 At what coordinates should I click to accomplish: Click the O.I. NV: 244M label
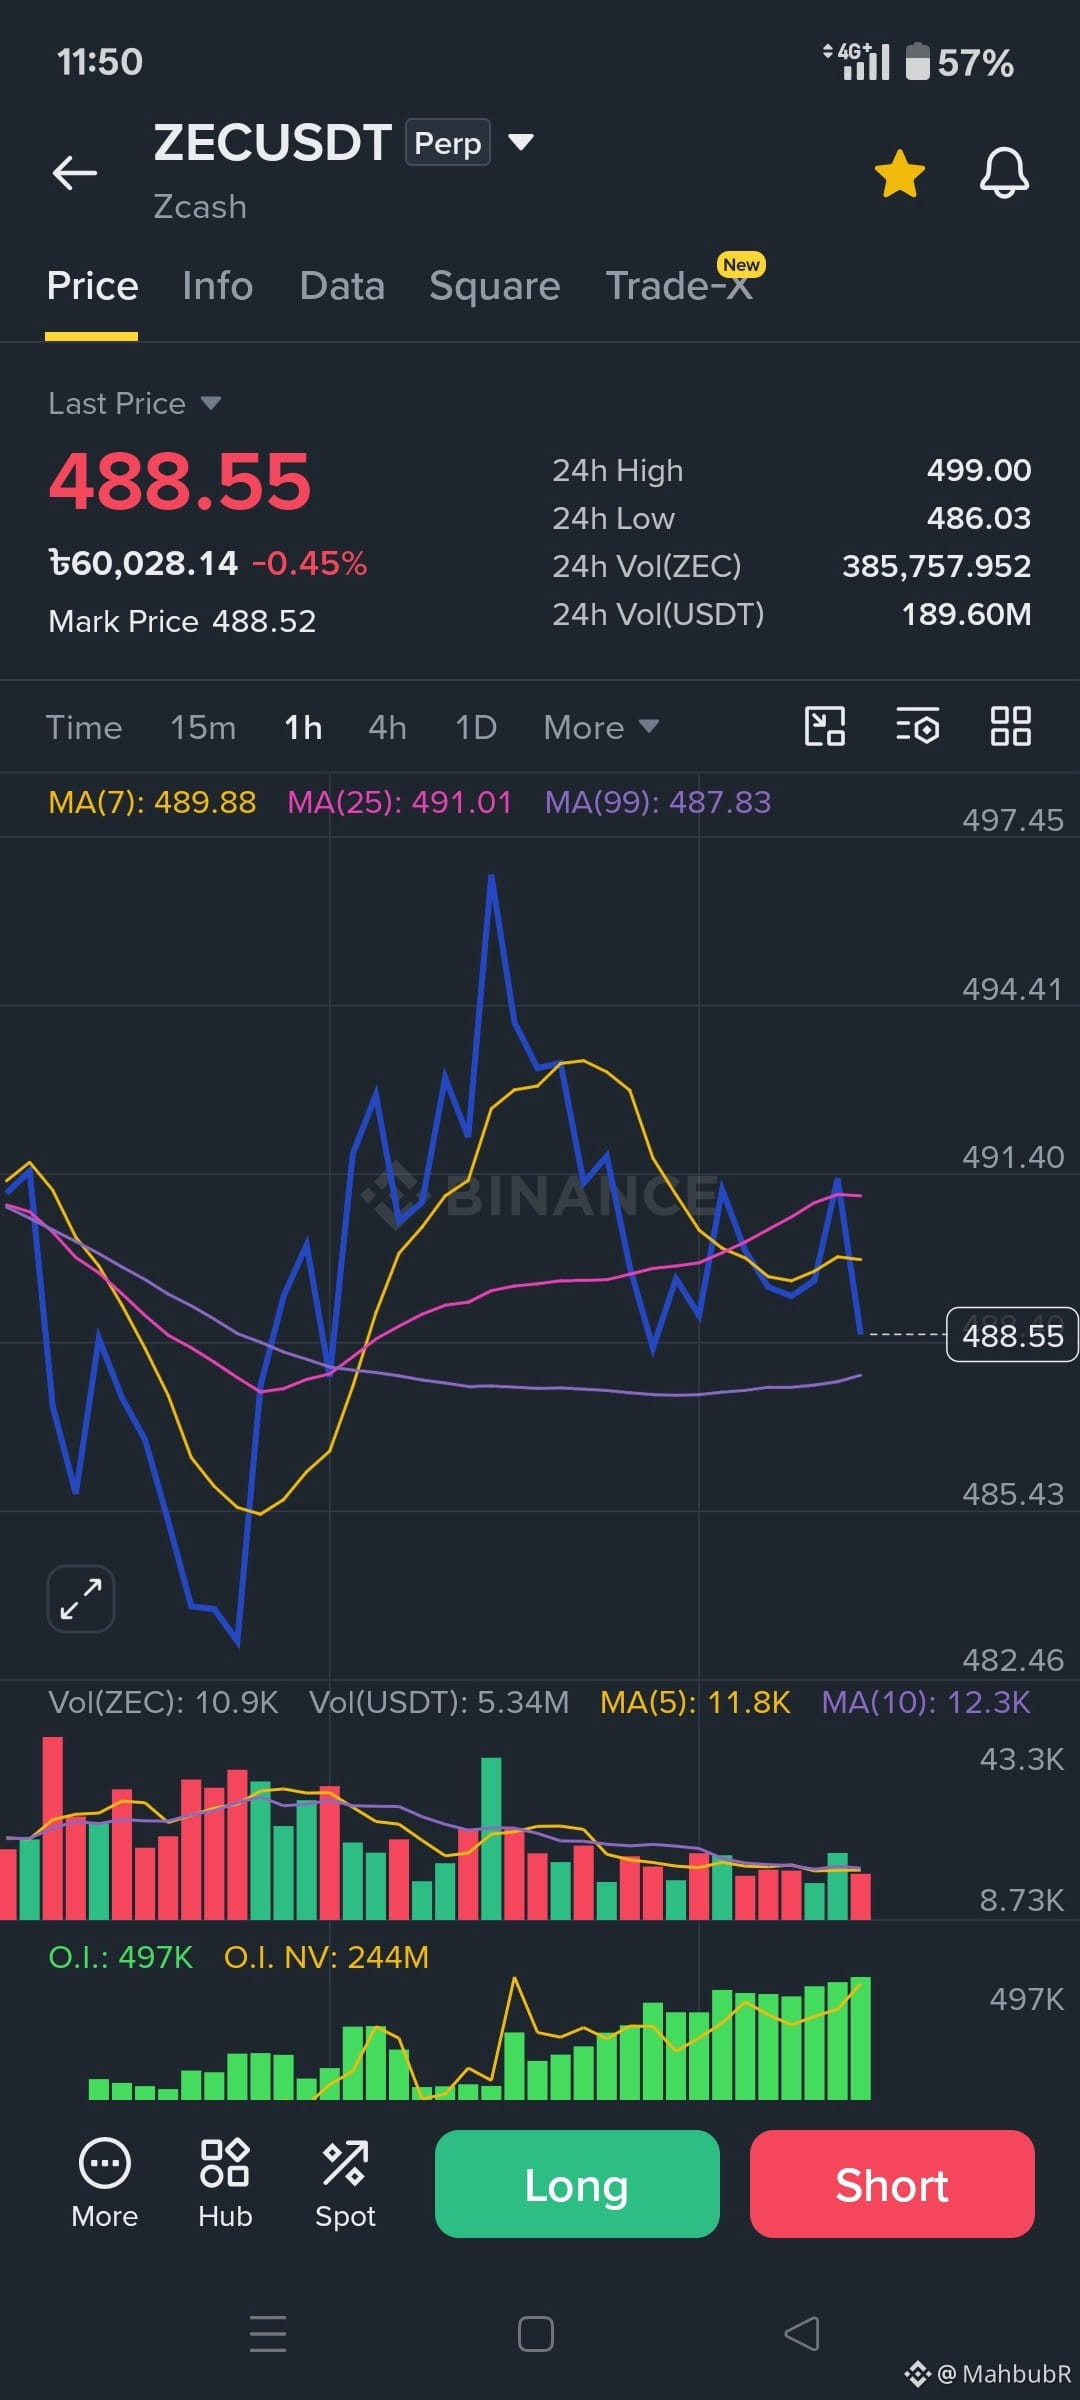point(326,1957)
